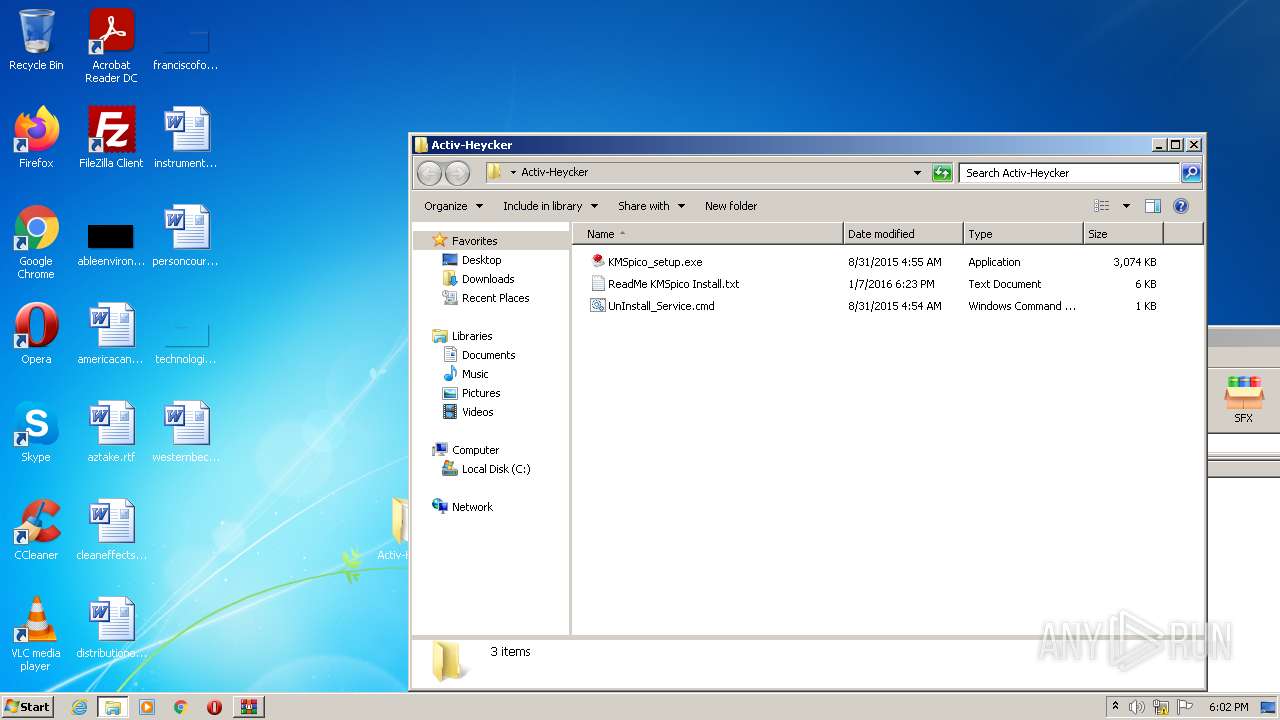Open Pictures library in navigation pane
Image resolution: width=1280 pixels, height=720 pixels.
[x=481, y=393]
